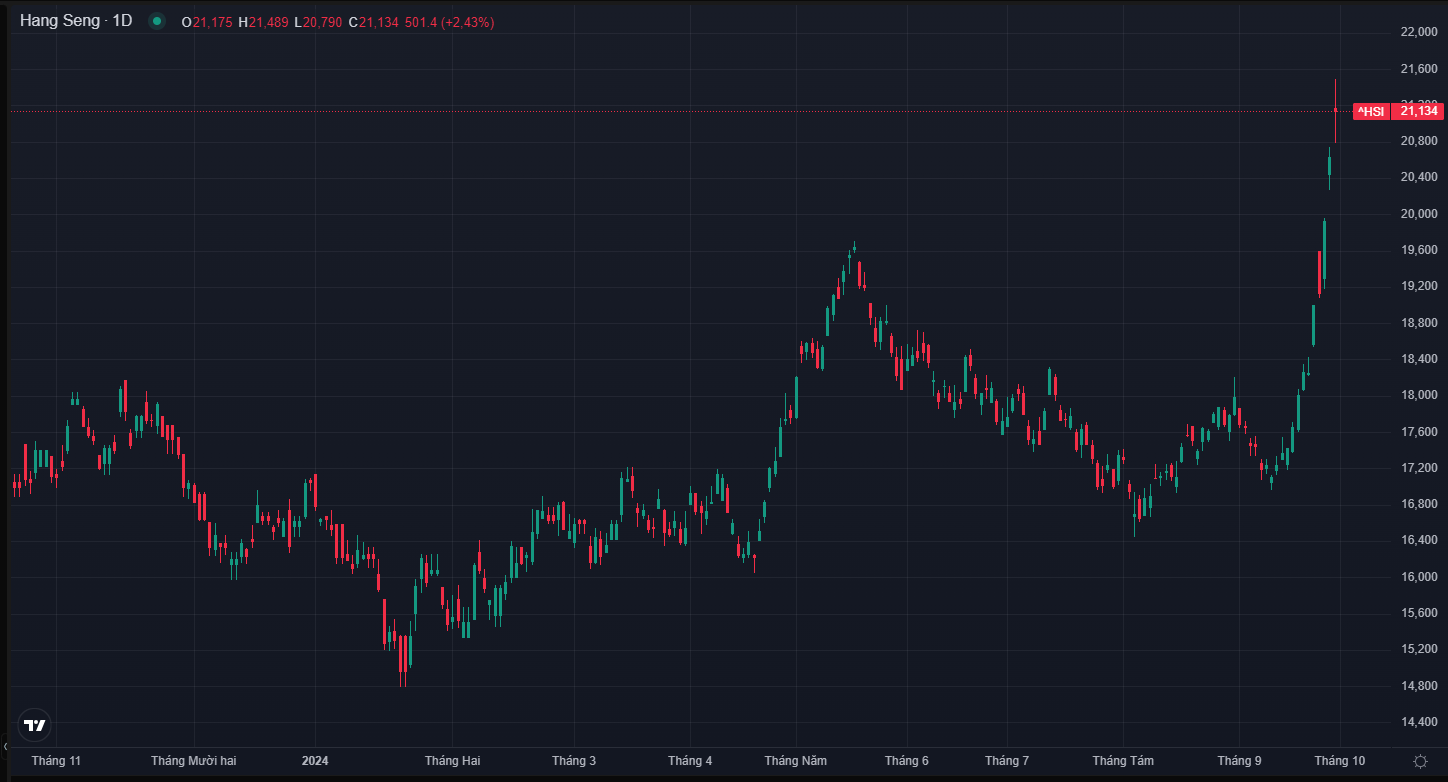Click the 19,200 price axis label
Viewport: 1448px width, 782px height.
coord(1419,287)
